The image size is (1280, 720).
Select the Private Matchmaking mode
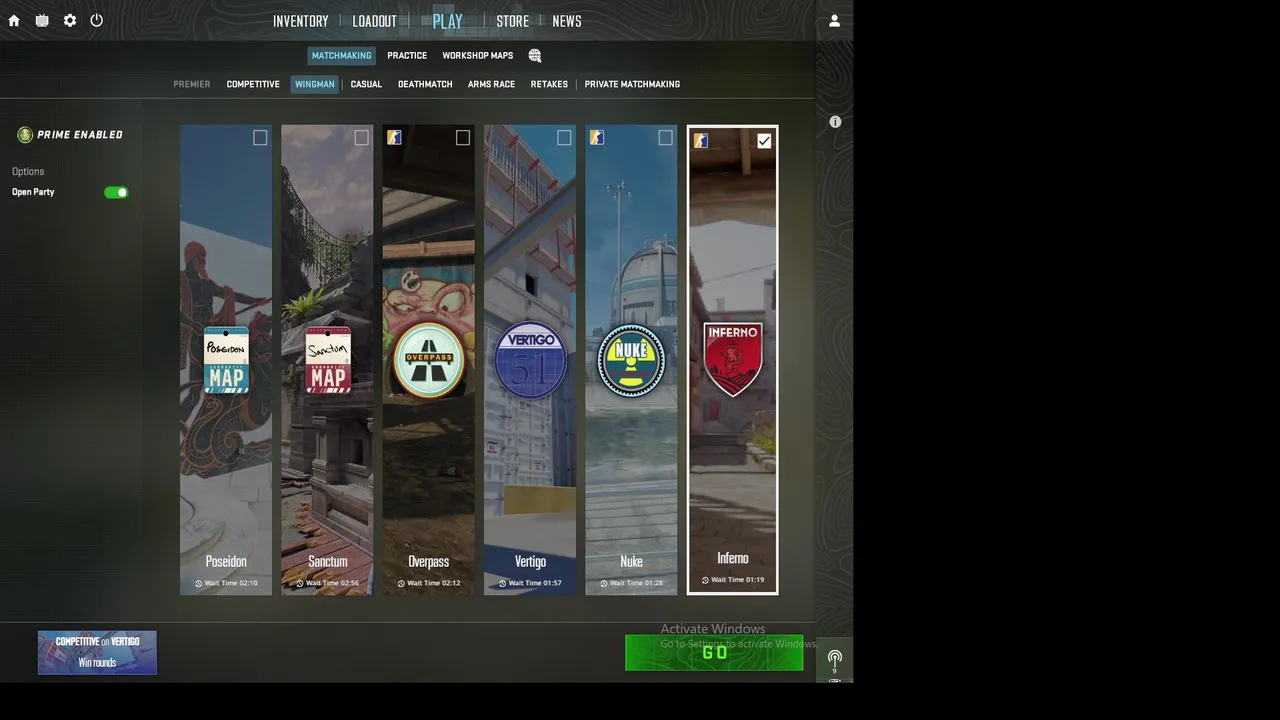point(632,84)
